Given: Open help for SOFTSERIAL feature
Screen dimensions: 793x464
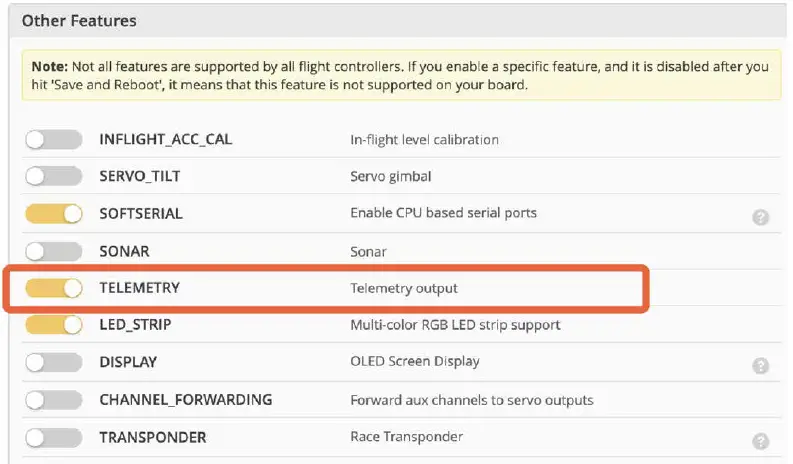Looking at the screenshot, I should [x=760, y=216].
